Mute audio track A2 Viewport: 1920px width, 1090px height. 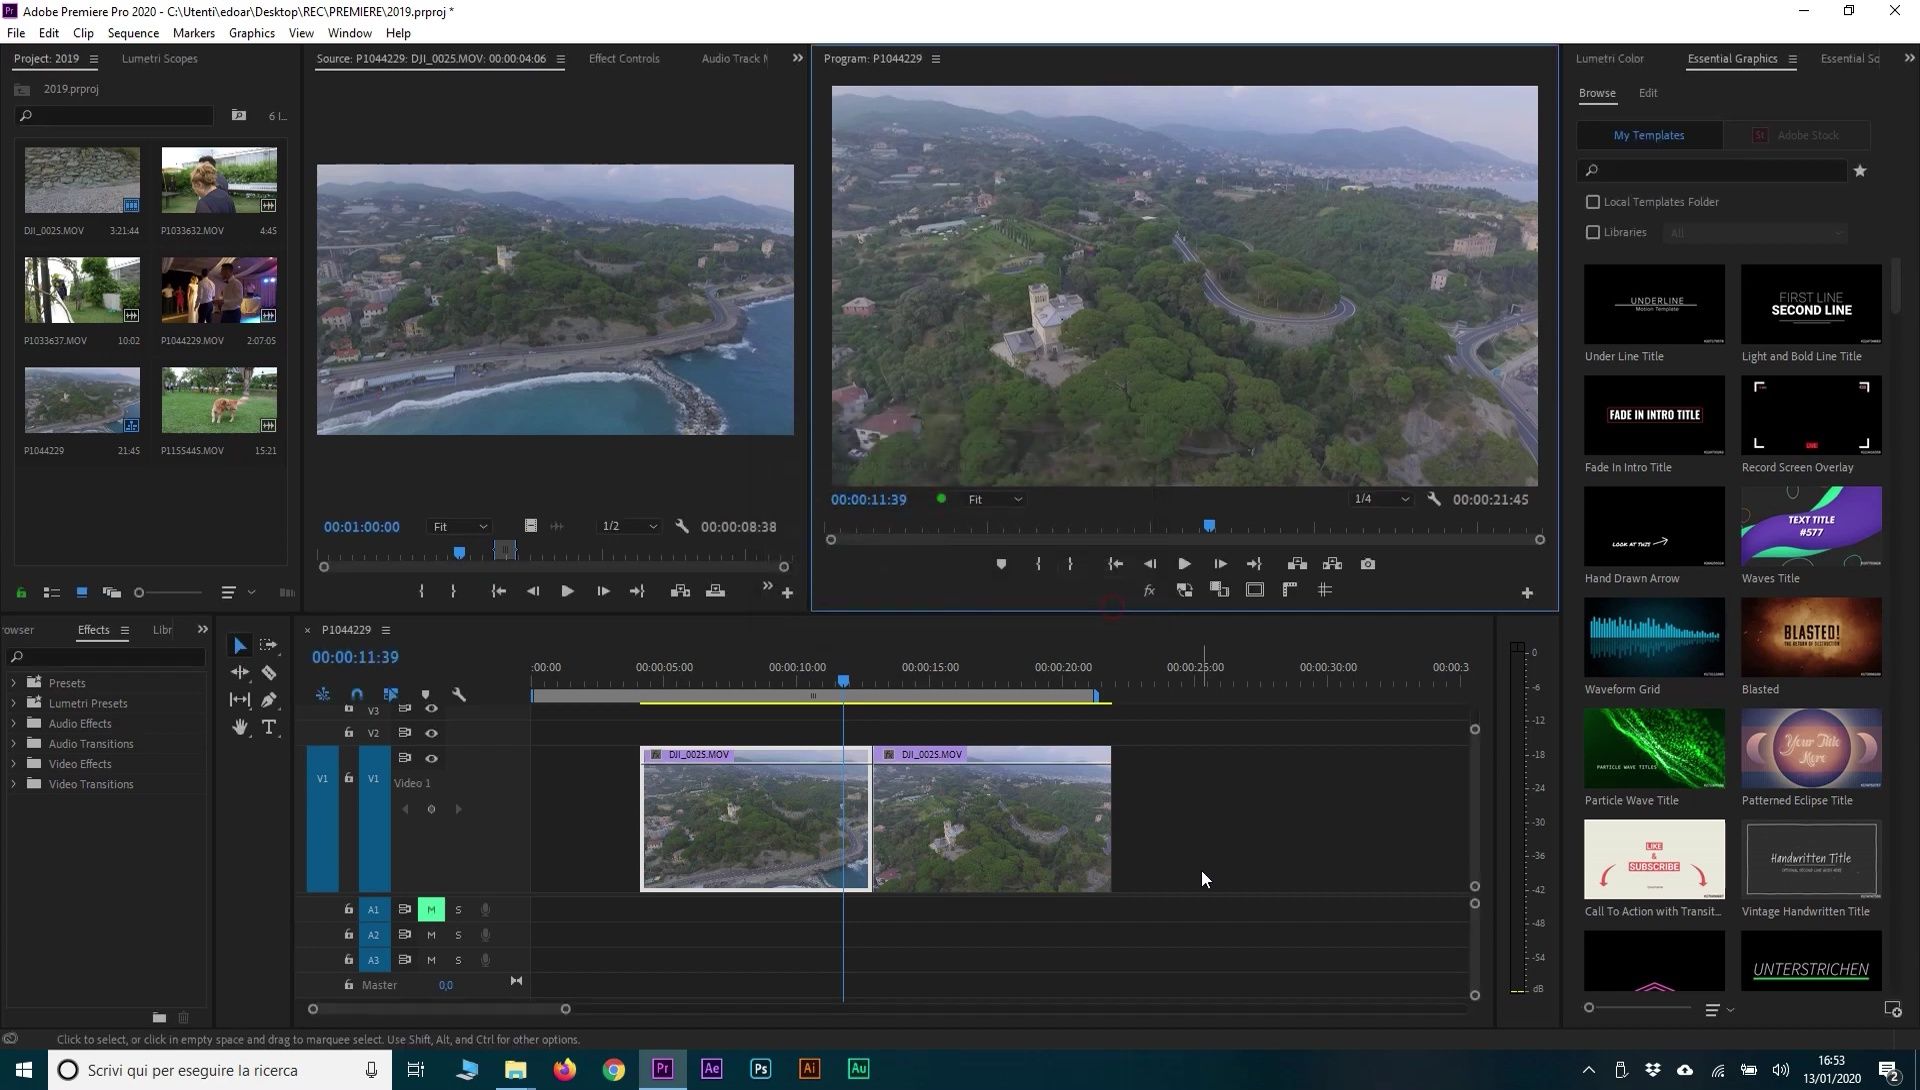tap(431, 935)
